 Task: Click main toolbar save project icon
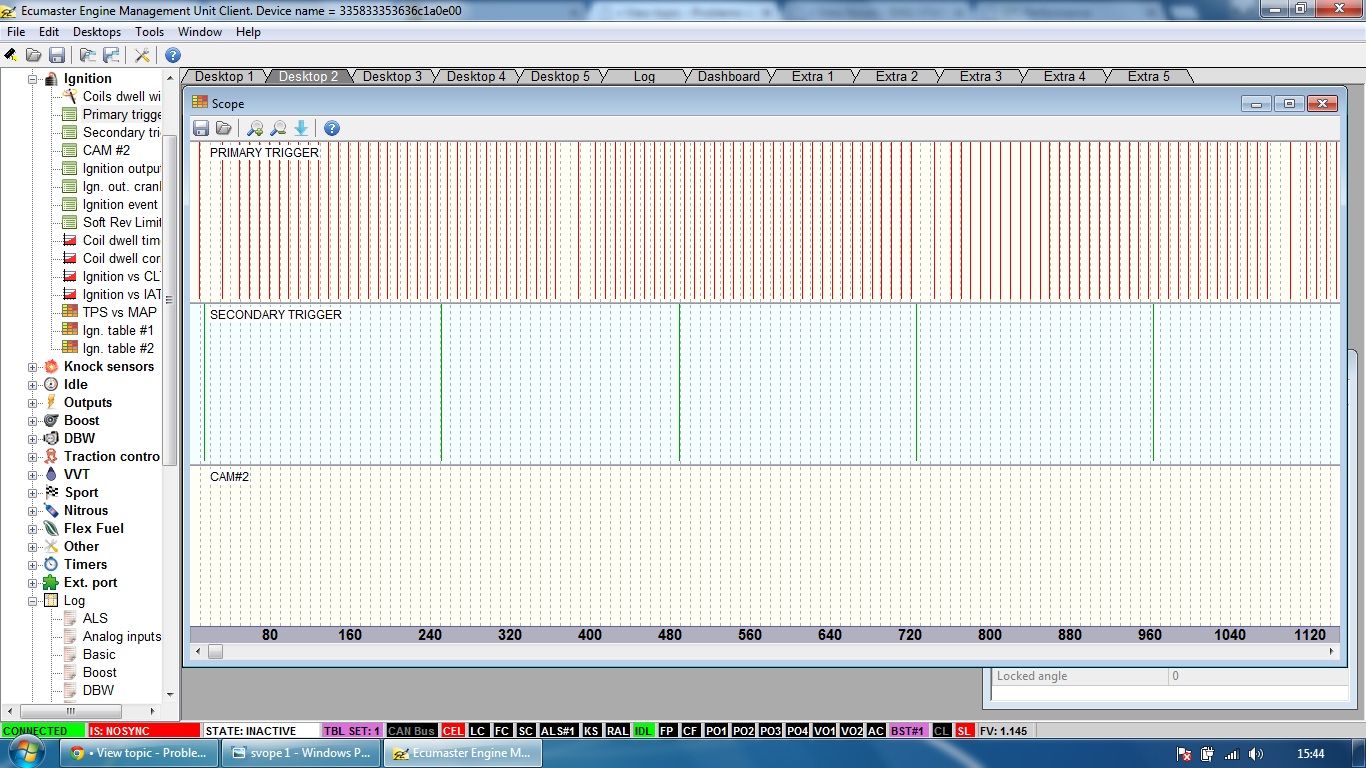(x=57, y=55)
